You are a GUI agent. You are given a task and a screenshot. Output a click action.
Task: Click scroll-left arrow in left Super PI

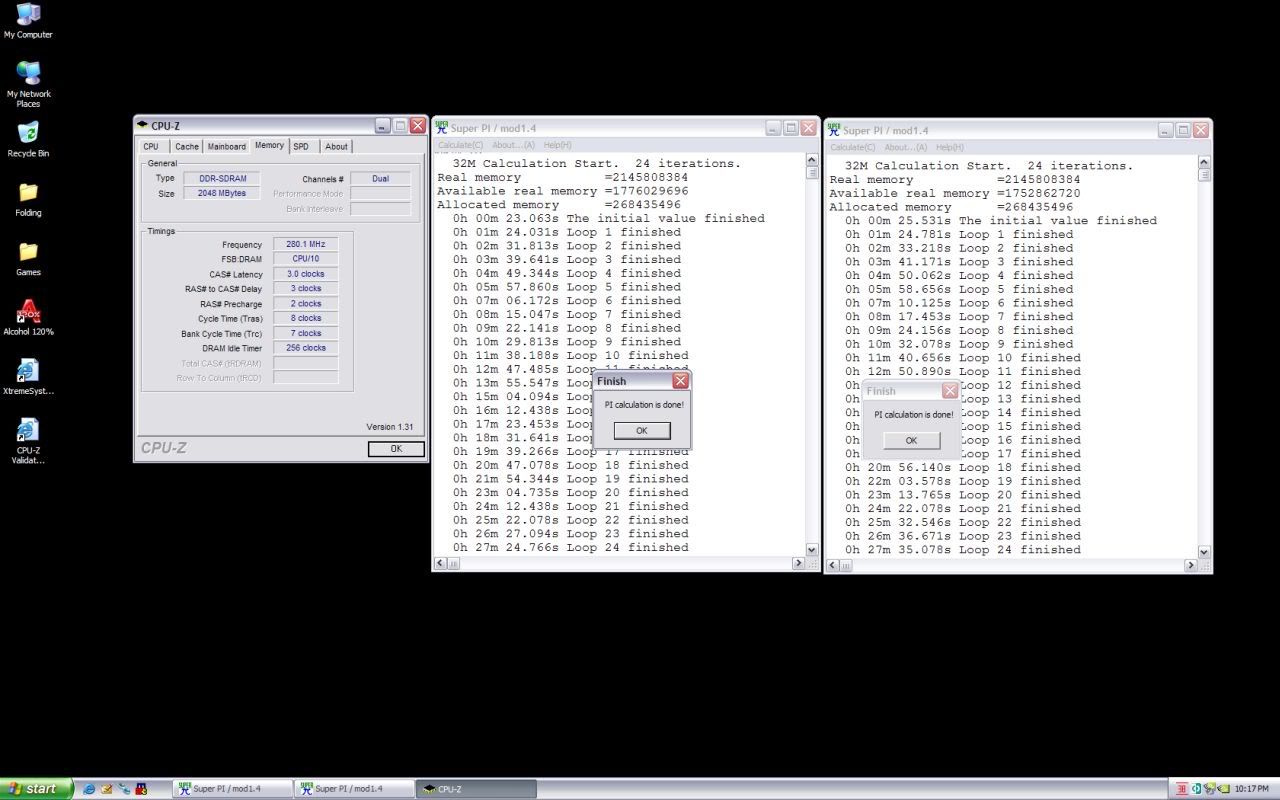(x=440, y=564)
